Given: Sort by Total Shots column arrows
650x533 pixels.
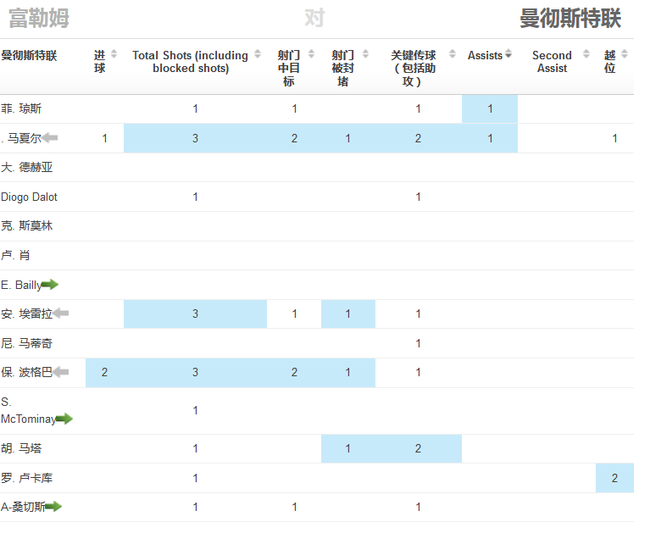Looking at the screenshot, I should (257, 54).
